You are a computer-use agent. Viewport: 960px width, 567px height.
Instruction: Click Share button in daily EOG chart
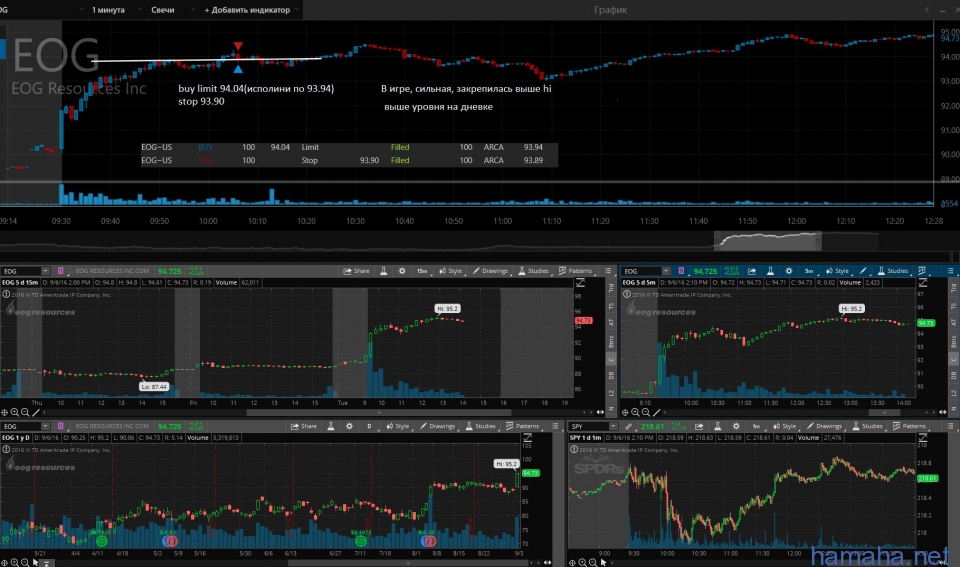point(304,426)
